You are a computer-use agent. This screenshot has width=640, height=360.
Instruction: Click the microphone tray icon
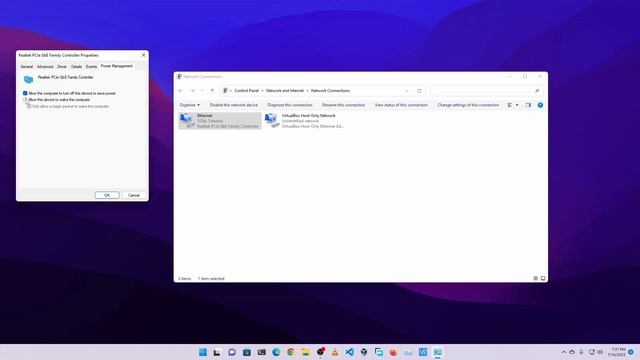coord(581,352)
